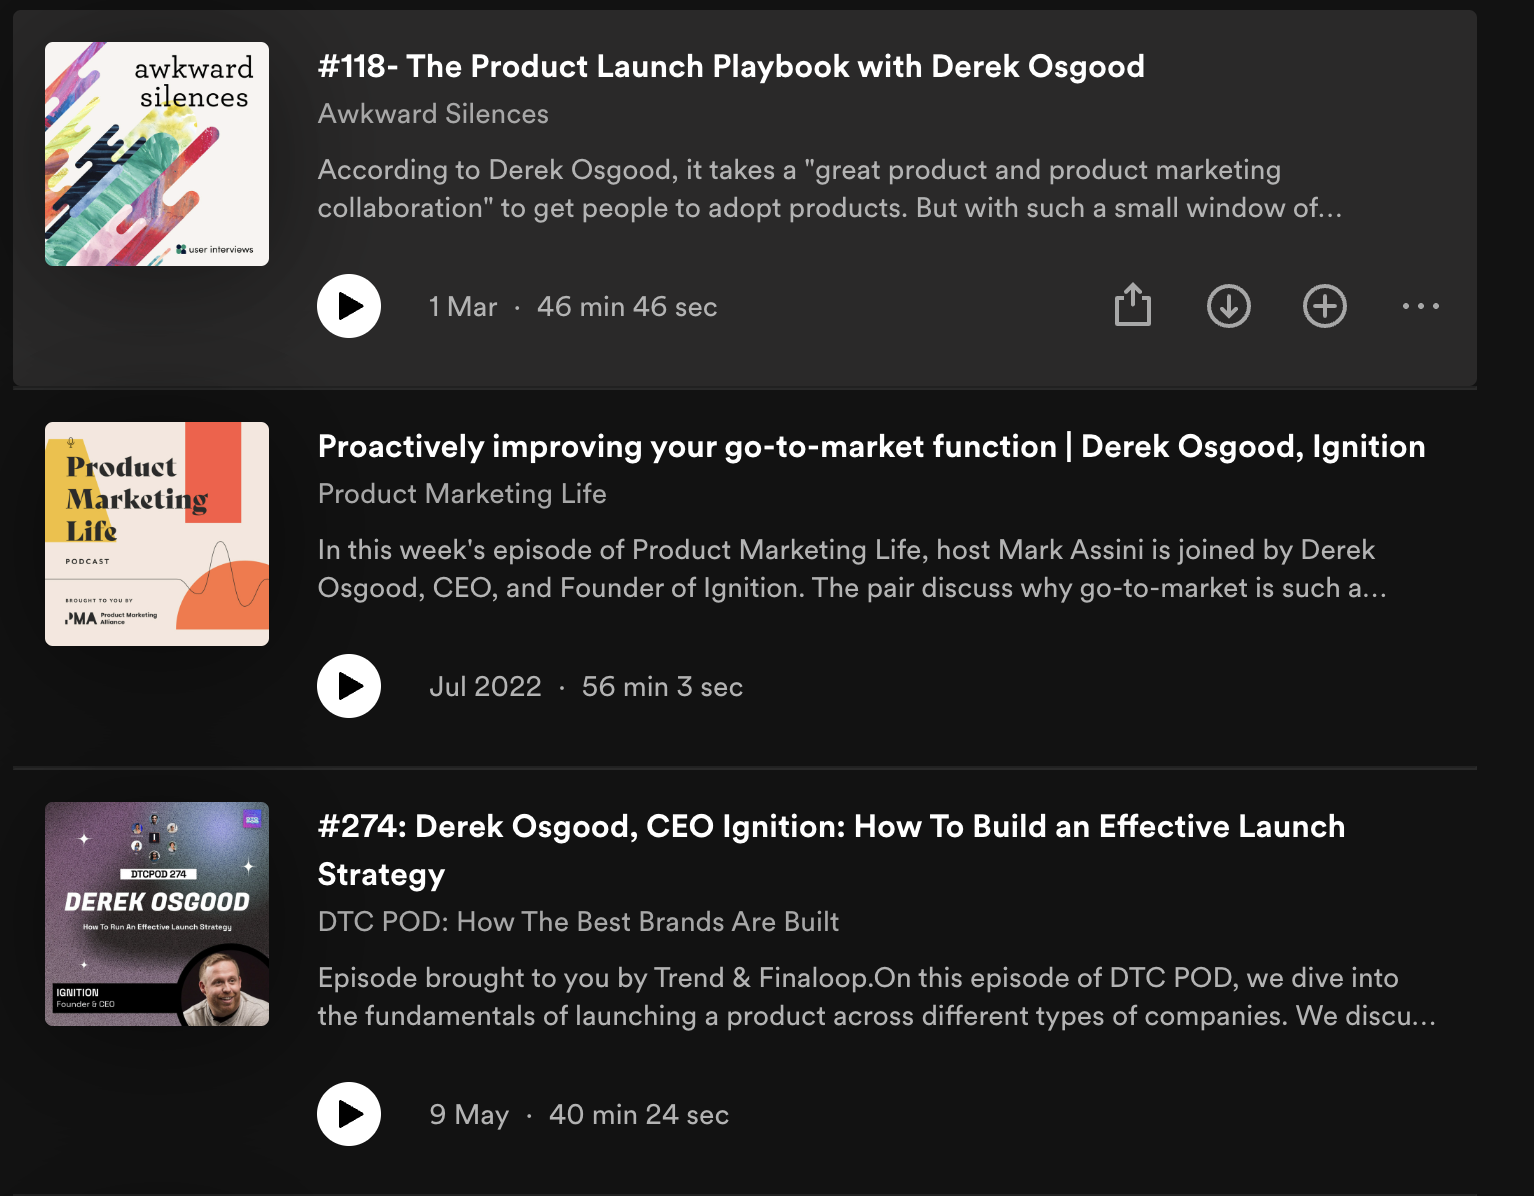This screenshot has width=1534, height=1196.
Task: Play the Proactively improving go-to-market episode
Action: click(x=349, y=686)
